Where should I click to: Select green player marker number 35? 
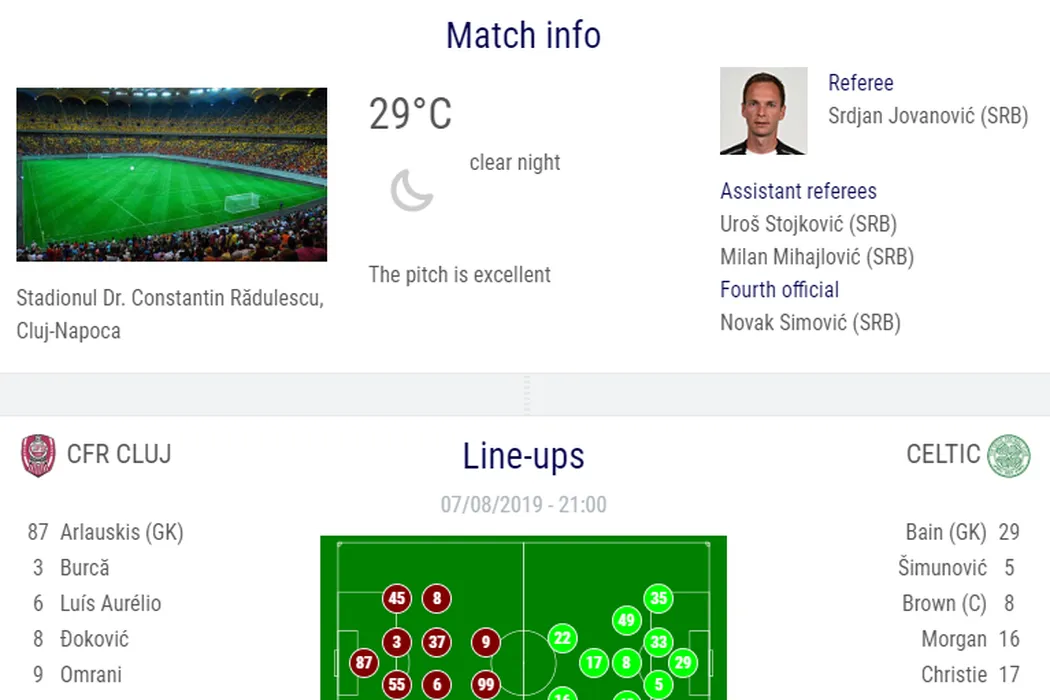tap(658, 599)
